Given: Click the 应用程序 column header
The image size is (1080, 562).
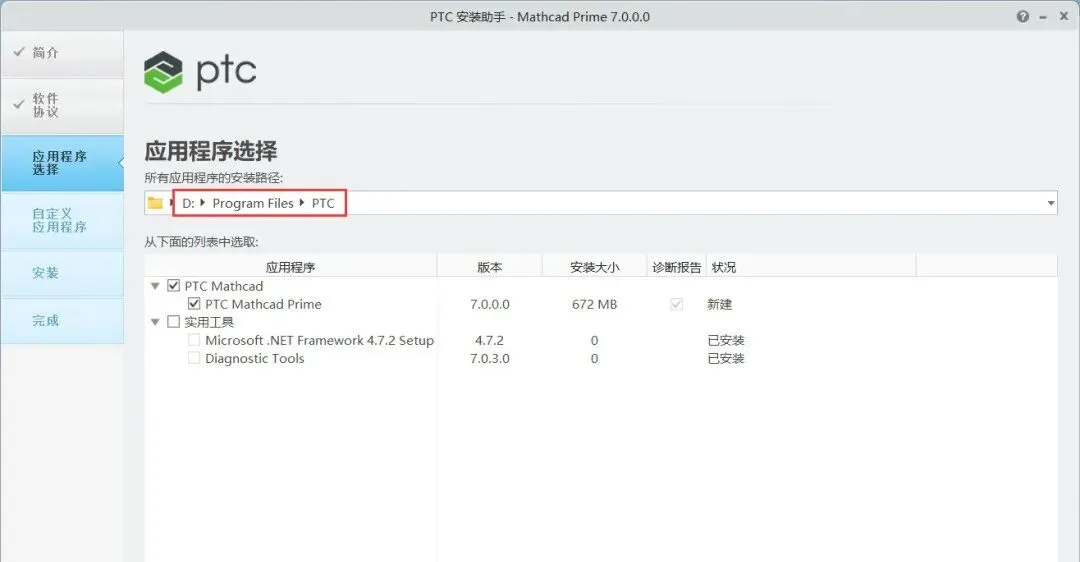Looking at the screenshot, I should click(291, 267).
